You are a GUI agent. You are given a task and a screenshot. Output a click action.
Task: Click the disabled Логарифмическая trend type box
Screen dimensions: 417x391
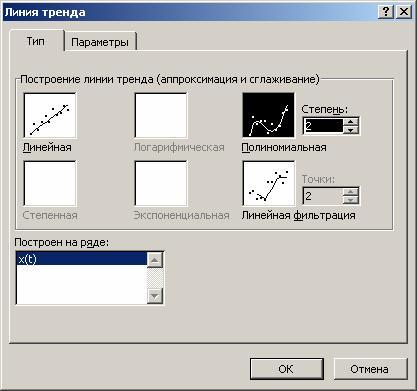[x=161, y=115]
